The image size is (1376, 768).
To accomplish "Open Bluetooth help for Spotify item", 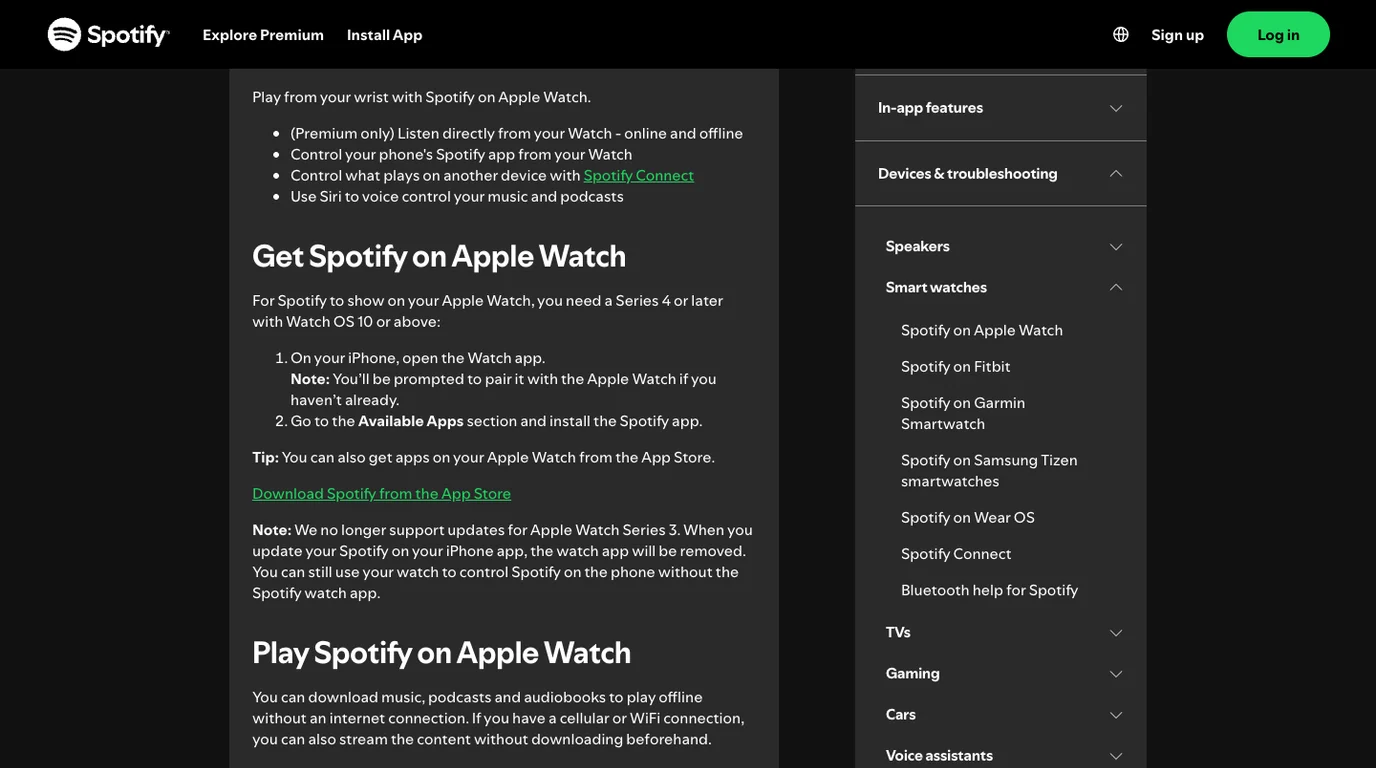I will coord(989,590).
